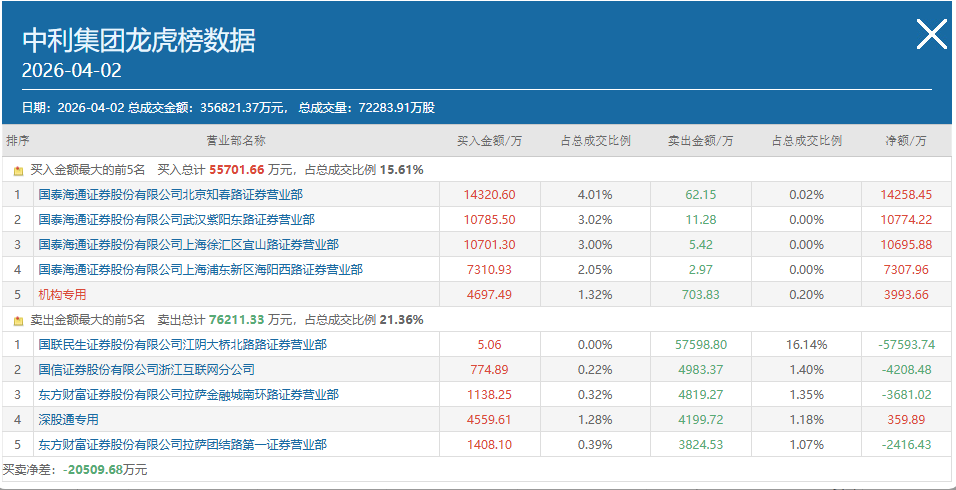The image size is (956, 490).
Task: Click the 买入金额/万 column header
Action: tap(490, 141)
